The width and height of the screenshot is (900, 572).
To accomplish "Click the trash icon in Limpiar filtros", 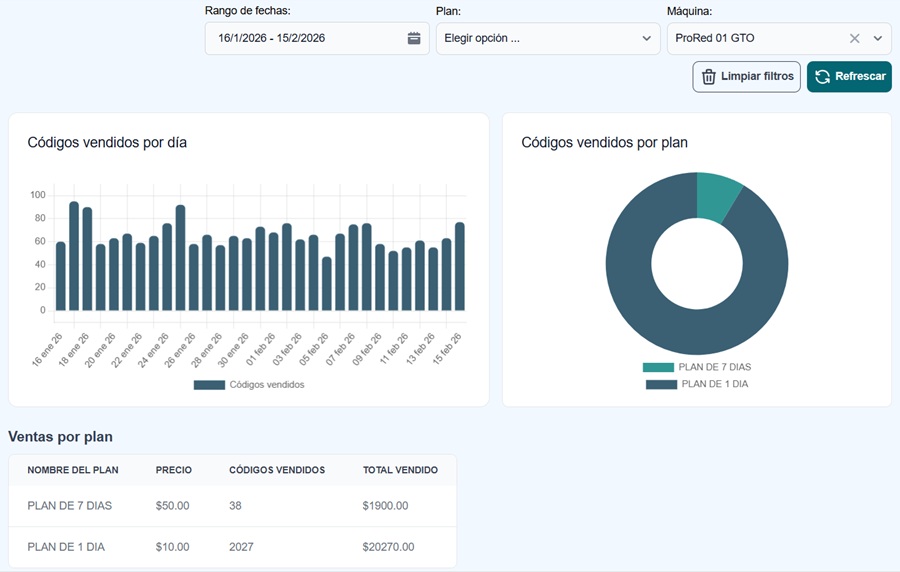I will pos(709,77).
